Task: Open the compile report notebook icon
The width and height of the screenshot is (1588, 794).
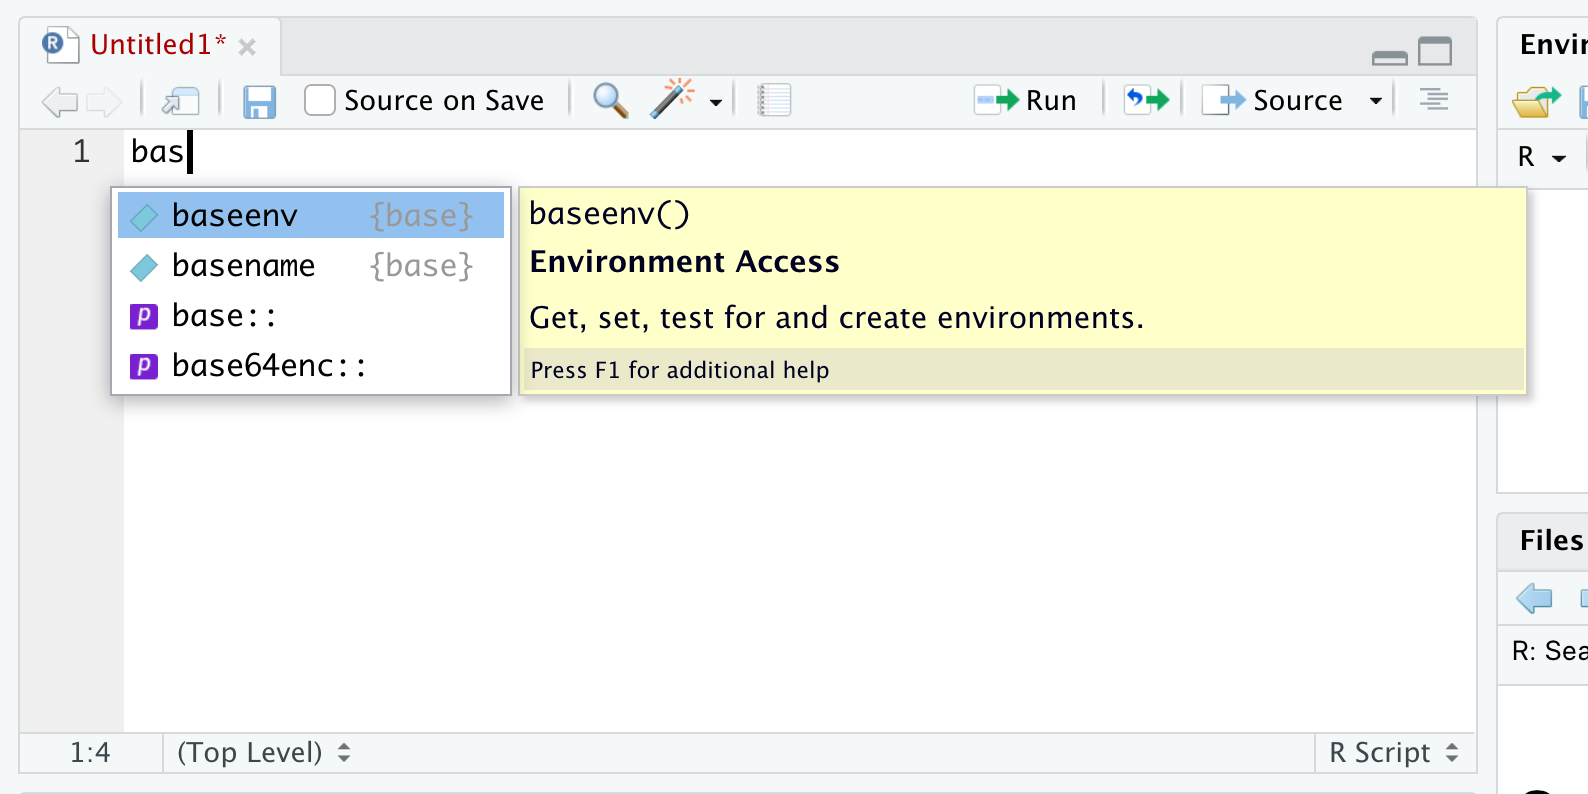Action: point(774,100)
